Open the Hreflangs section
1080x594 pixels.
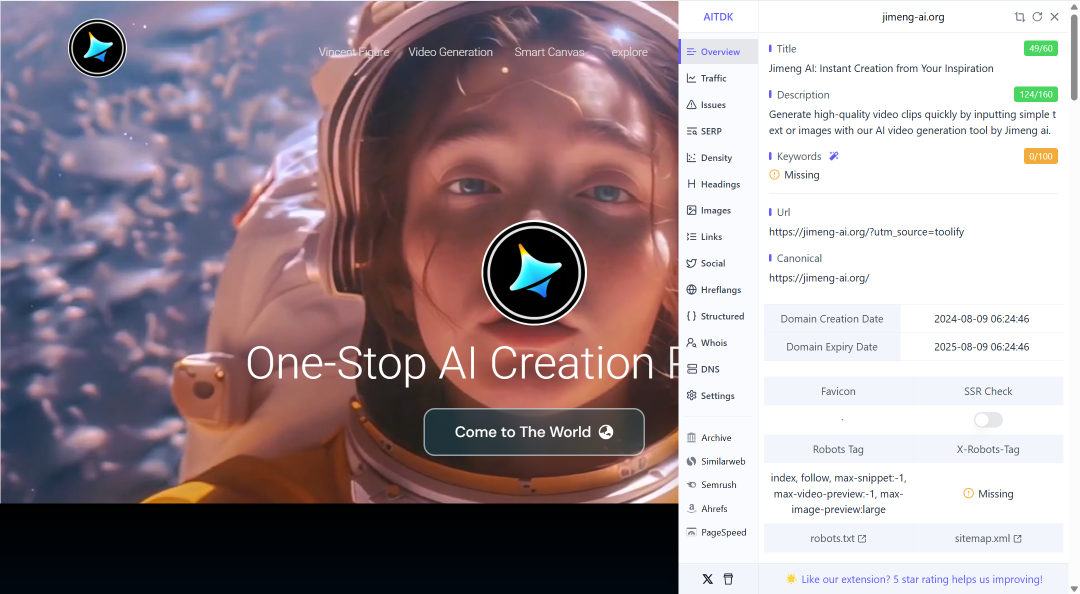pos(718,289)
